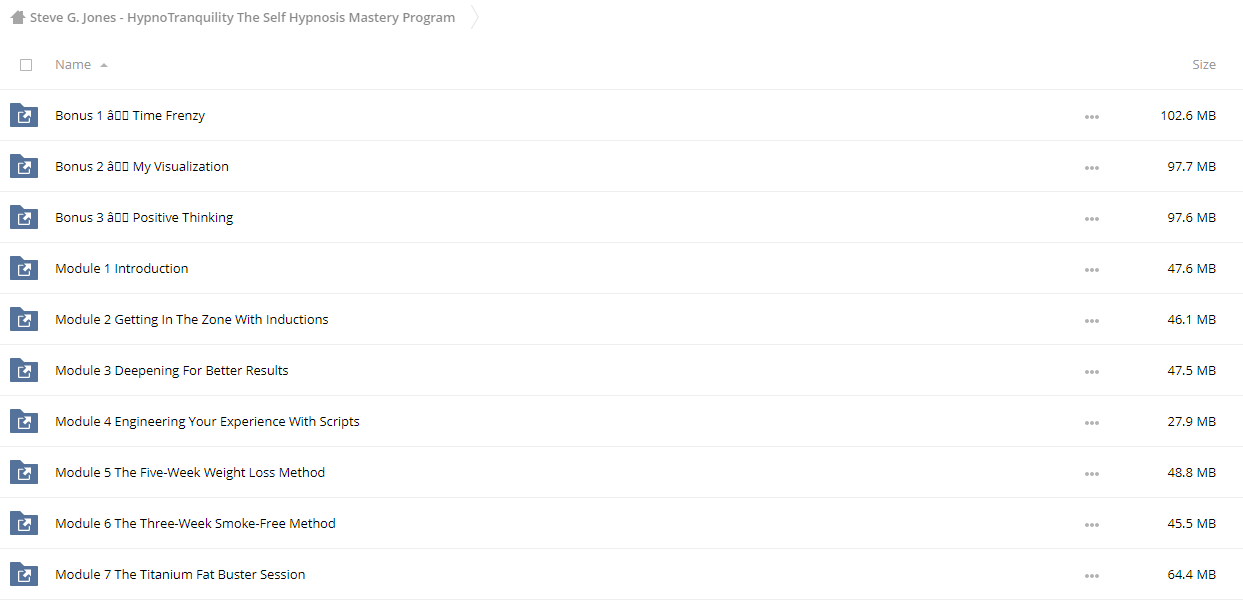
Task: Sort files by Name column header
Action: (x=73, y=64)
